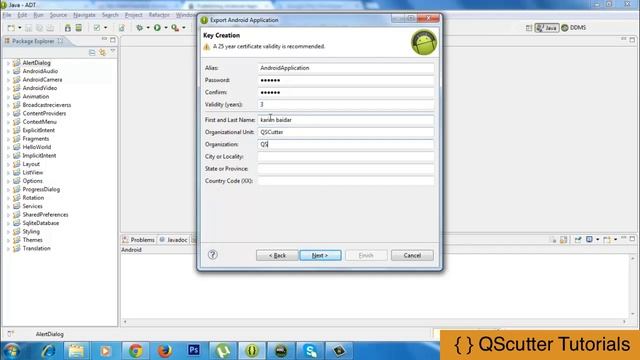Open Firefox from the taskbar

[164, 351]
